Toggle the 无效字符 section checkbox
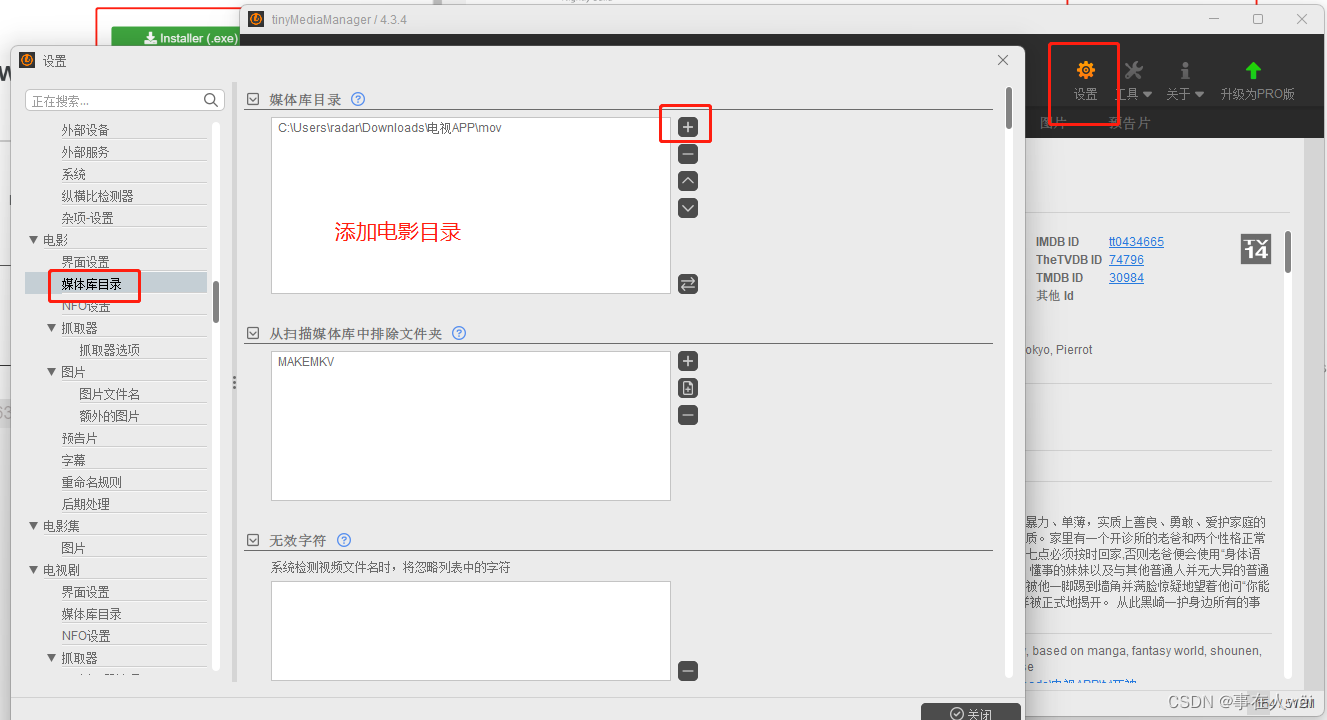The height and width of the screenshot is (720, 1327). (x=253, y=540)
